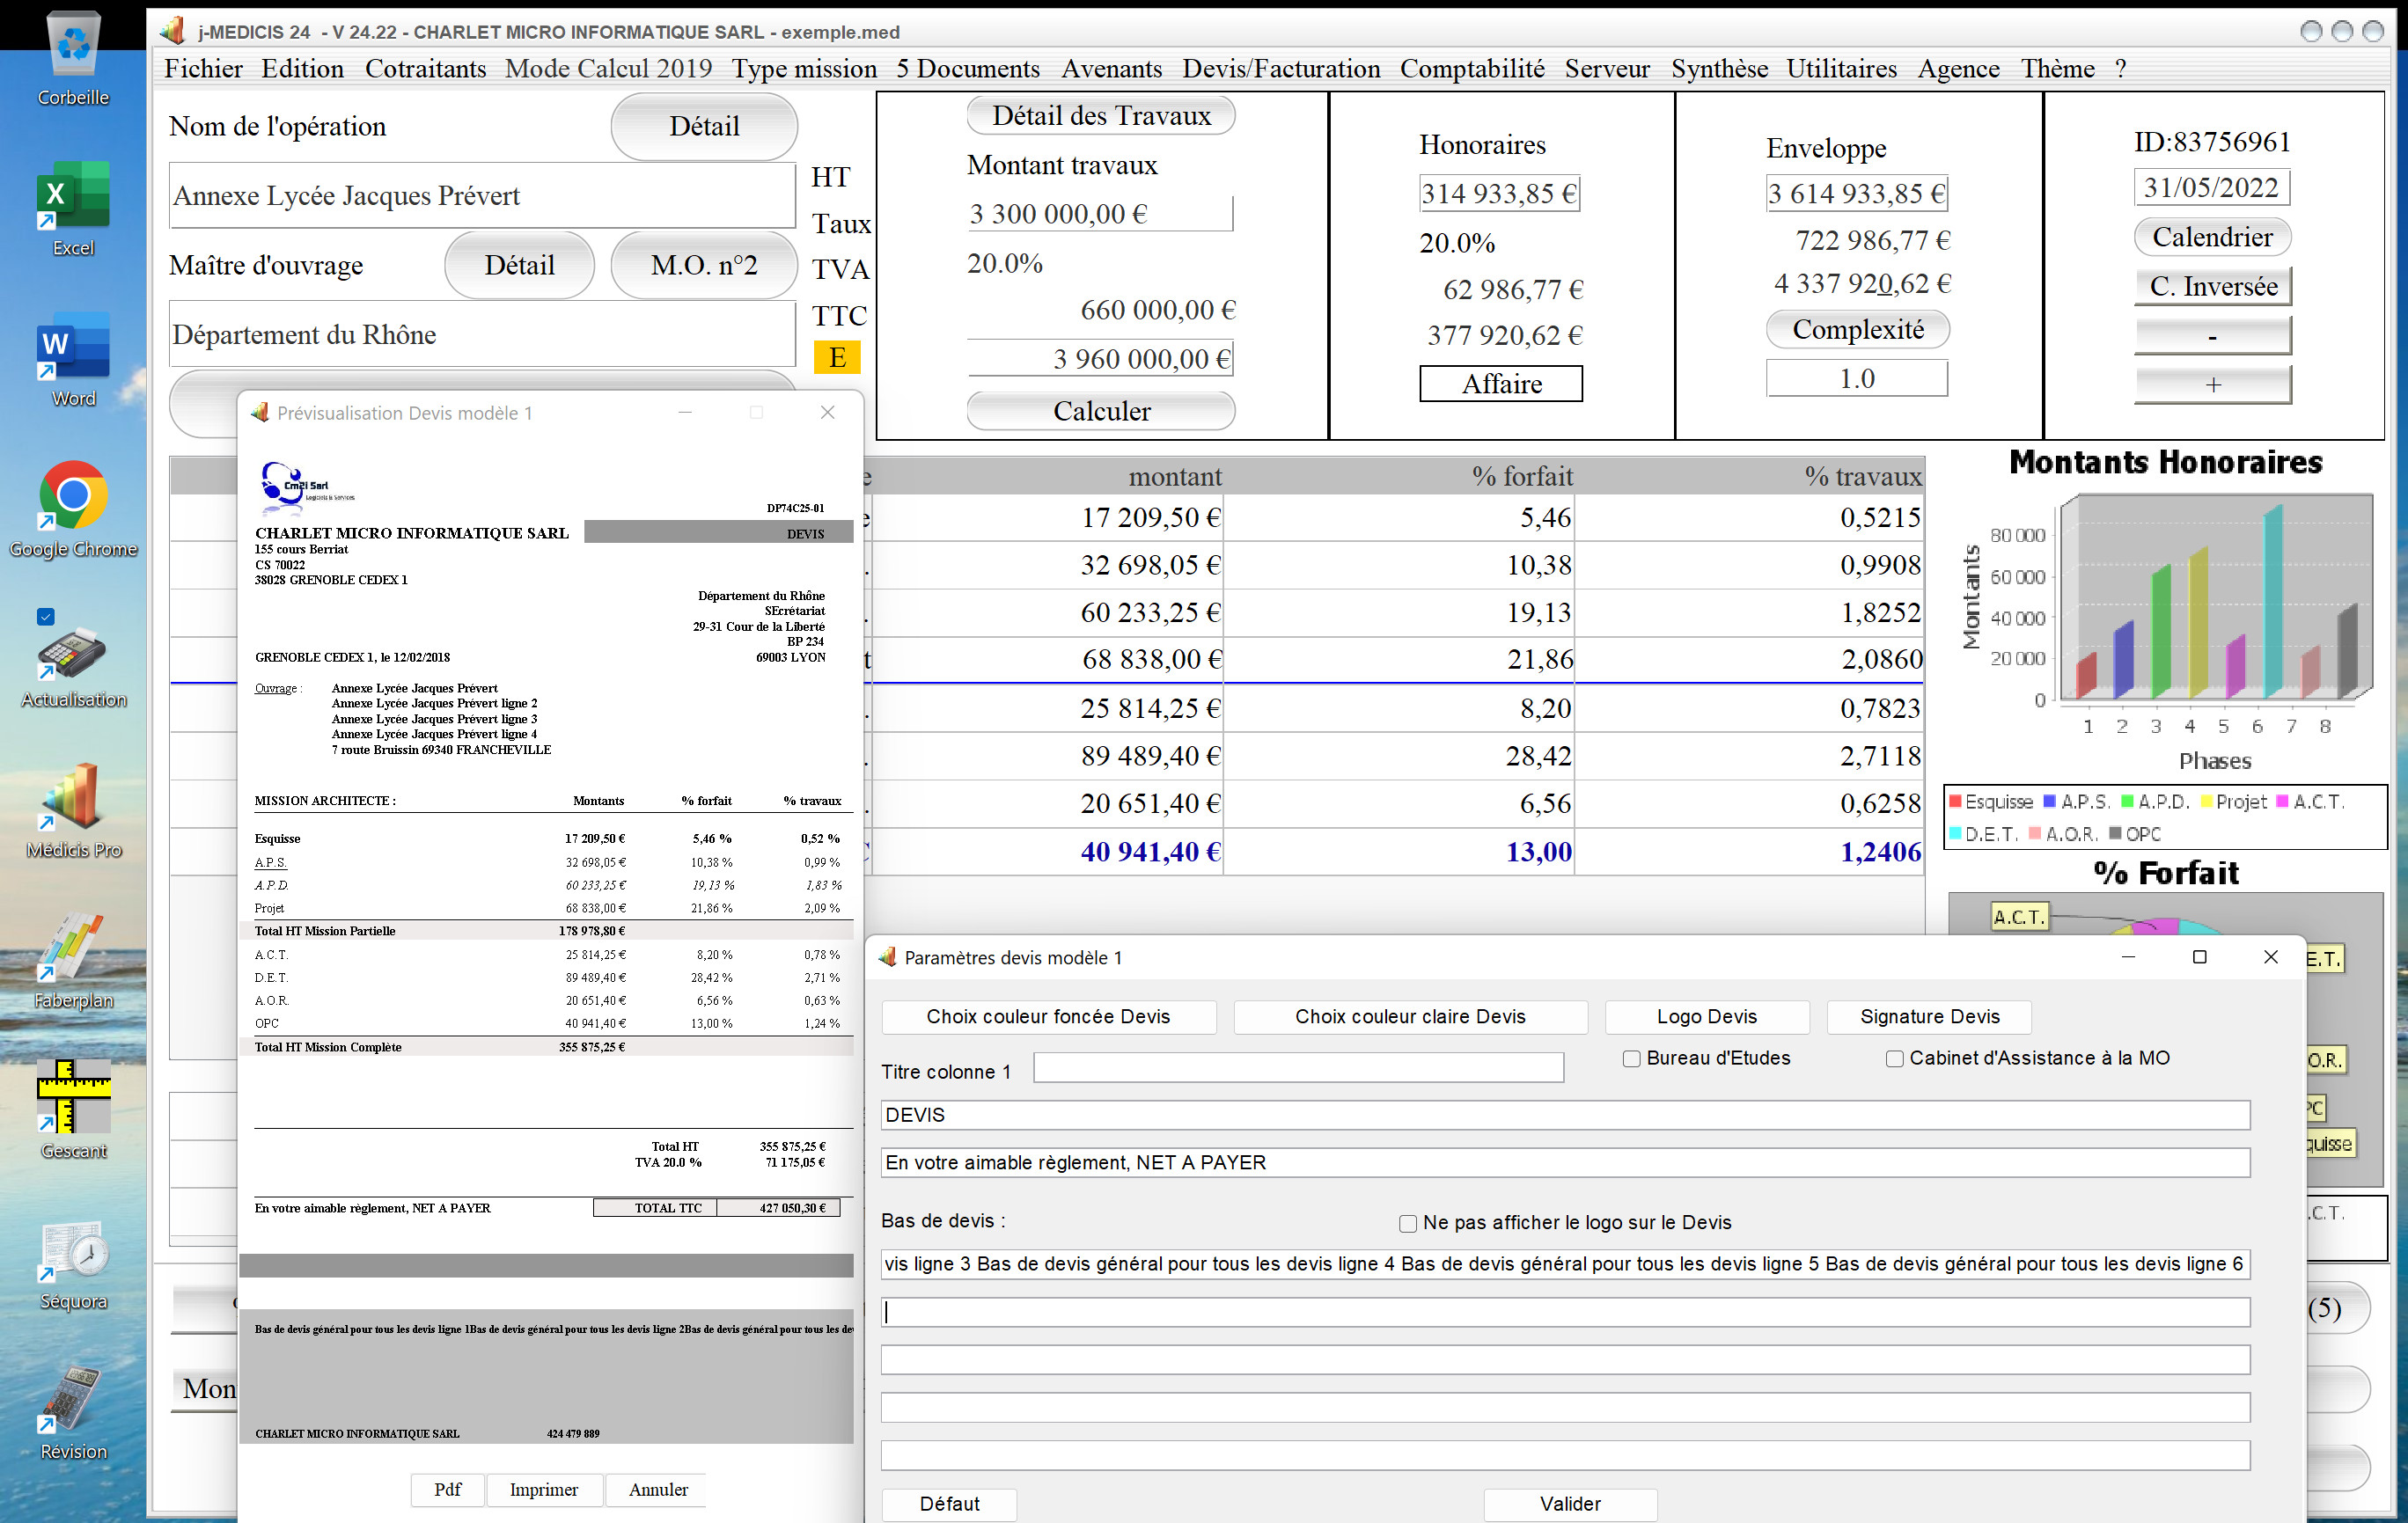Screen dimensions: 2408x1523
Task: Click the date field 31/05/2022
Action: click(x=2212, y=187)
